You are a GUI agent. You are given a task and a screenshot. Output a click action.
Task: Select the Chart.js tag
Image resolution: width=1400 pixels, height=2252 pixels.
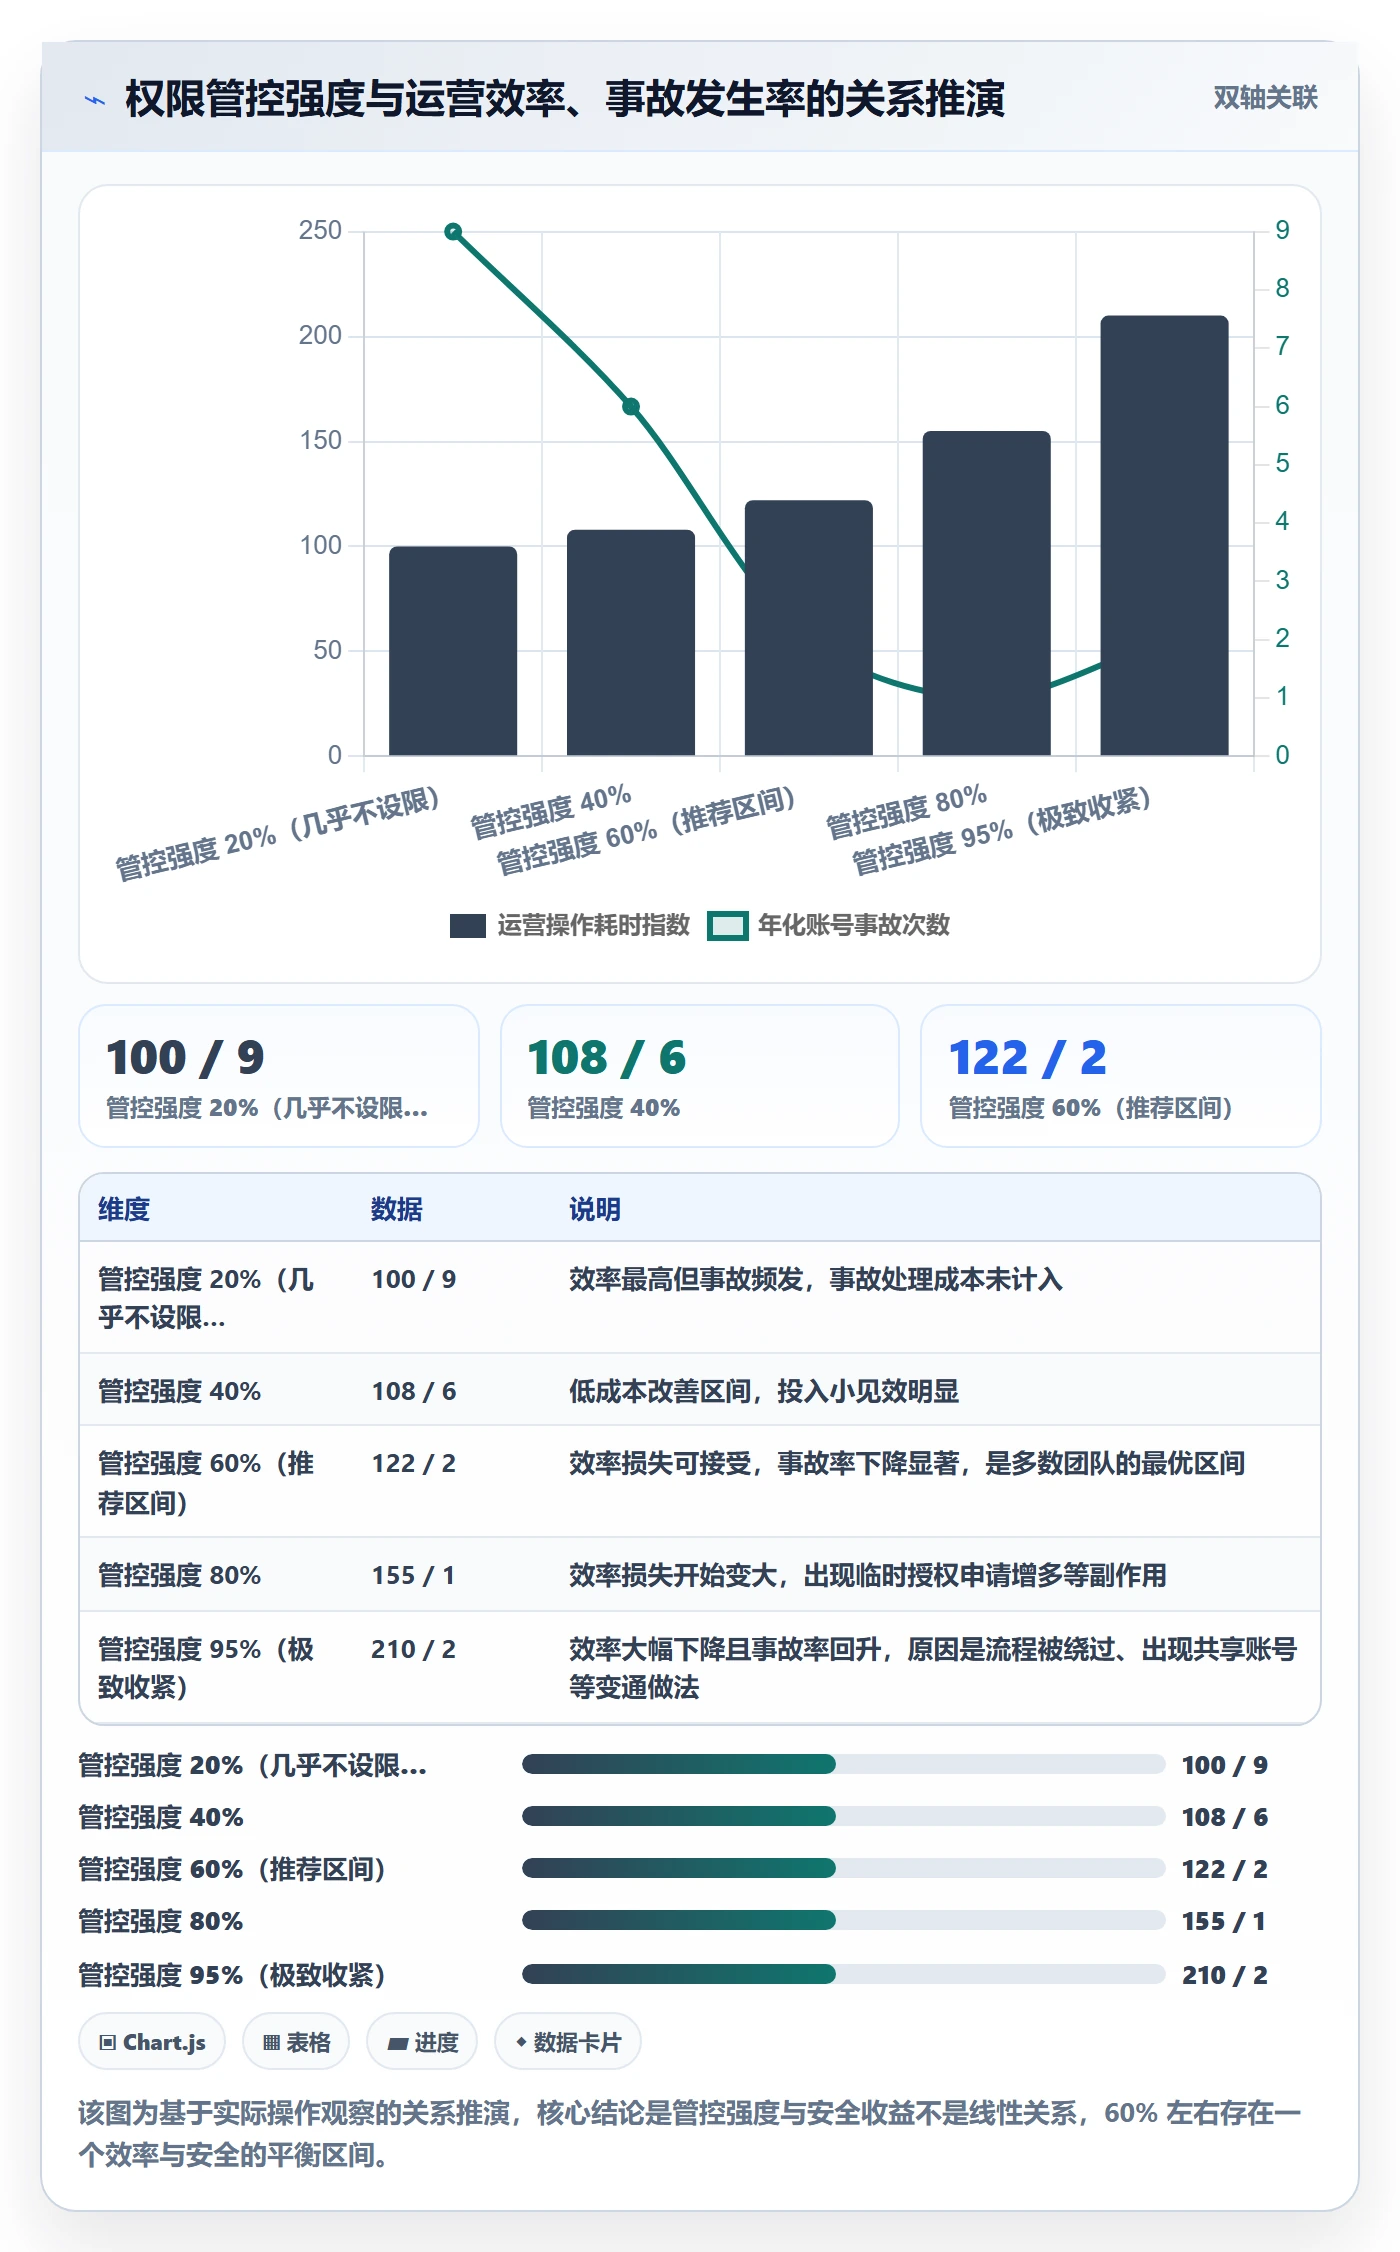[x=152, y=2042]
